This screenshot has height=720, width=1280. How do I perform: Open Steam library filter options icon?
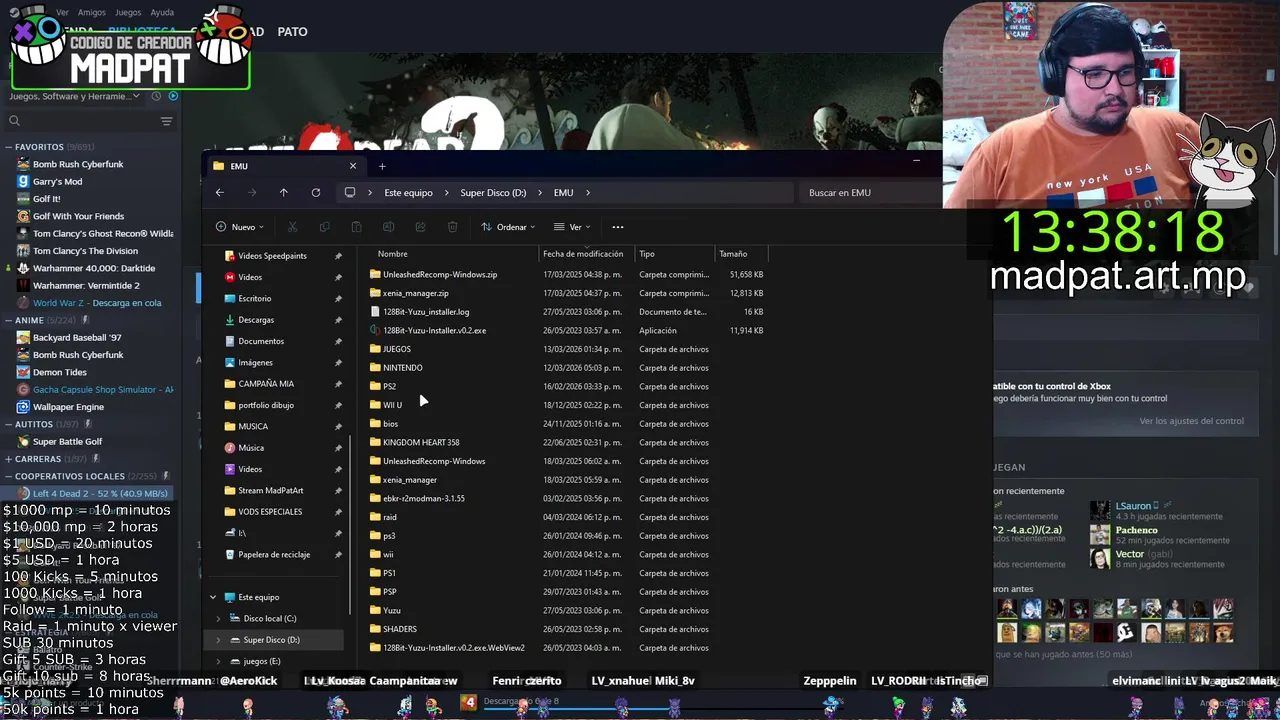(x=166, y=121)
